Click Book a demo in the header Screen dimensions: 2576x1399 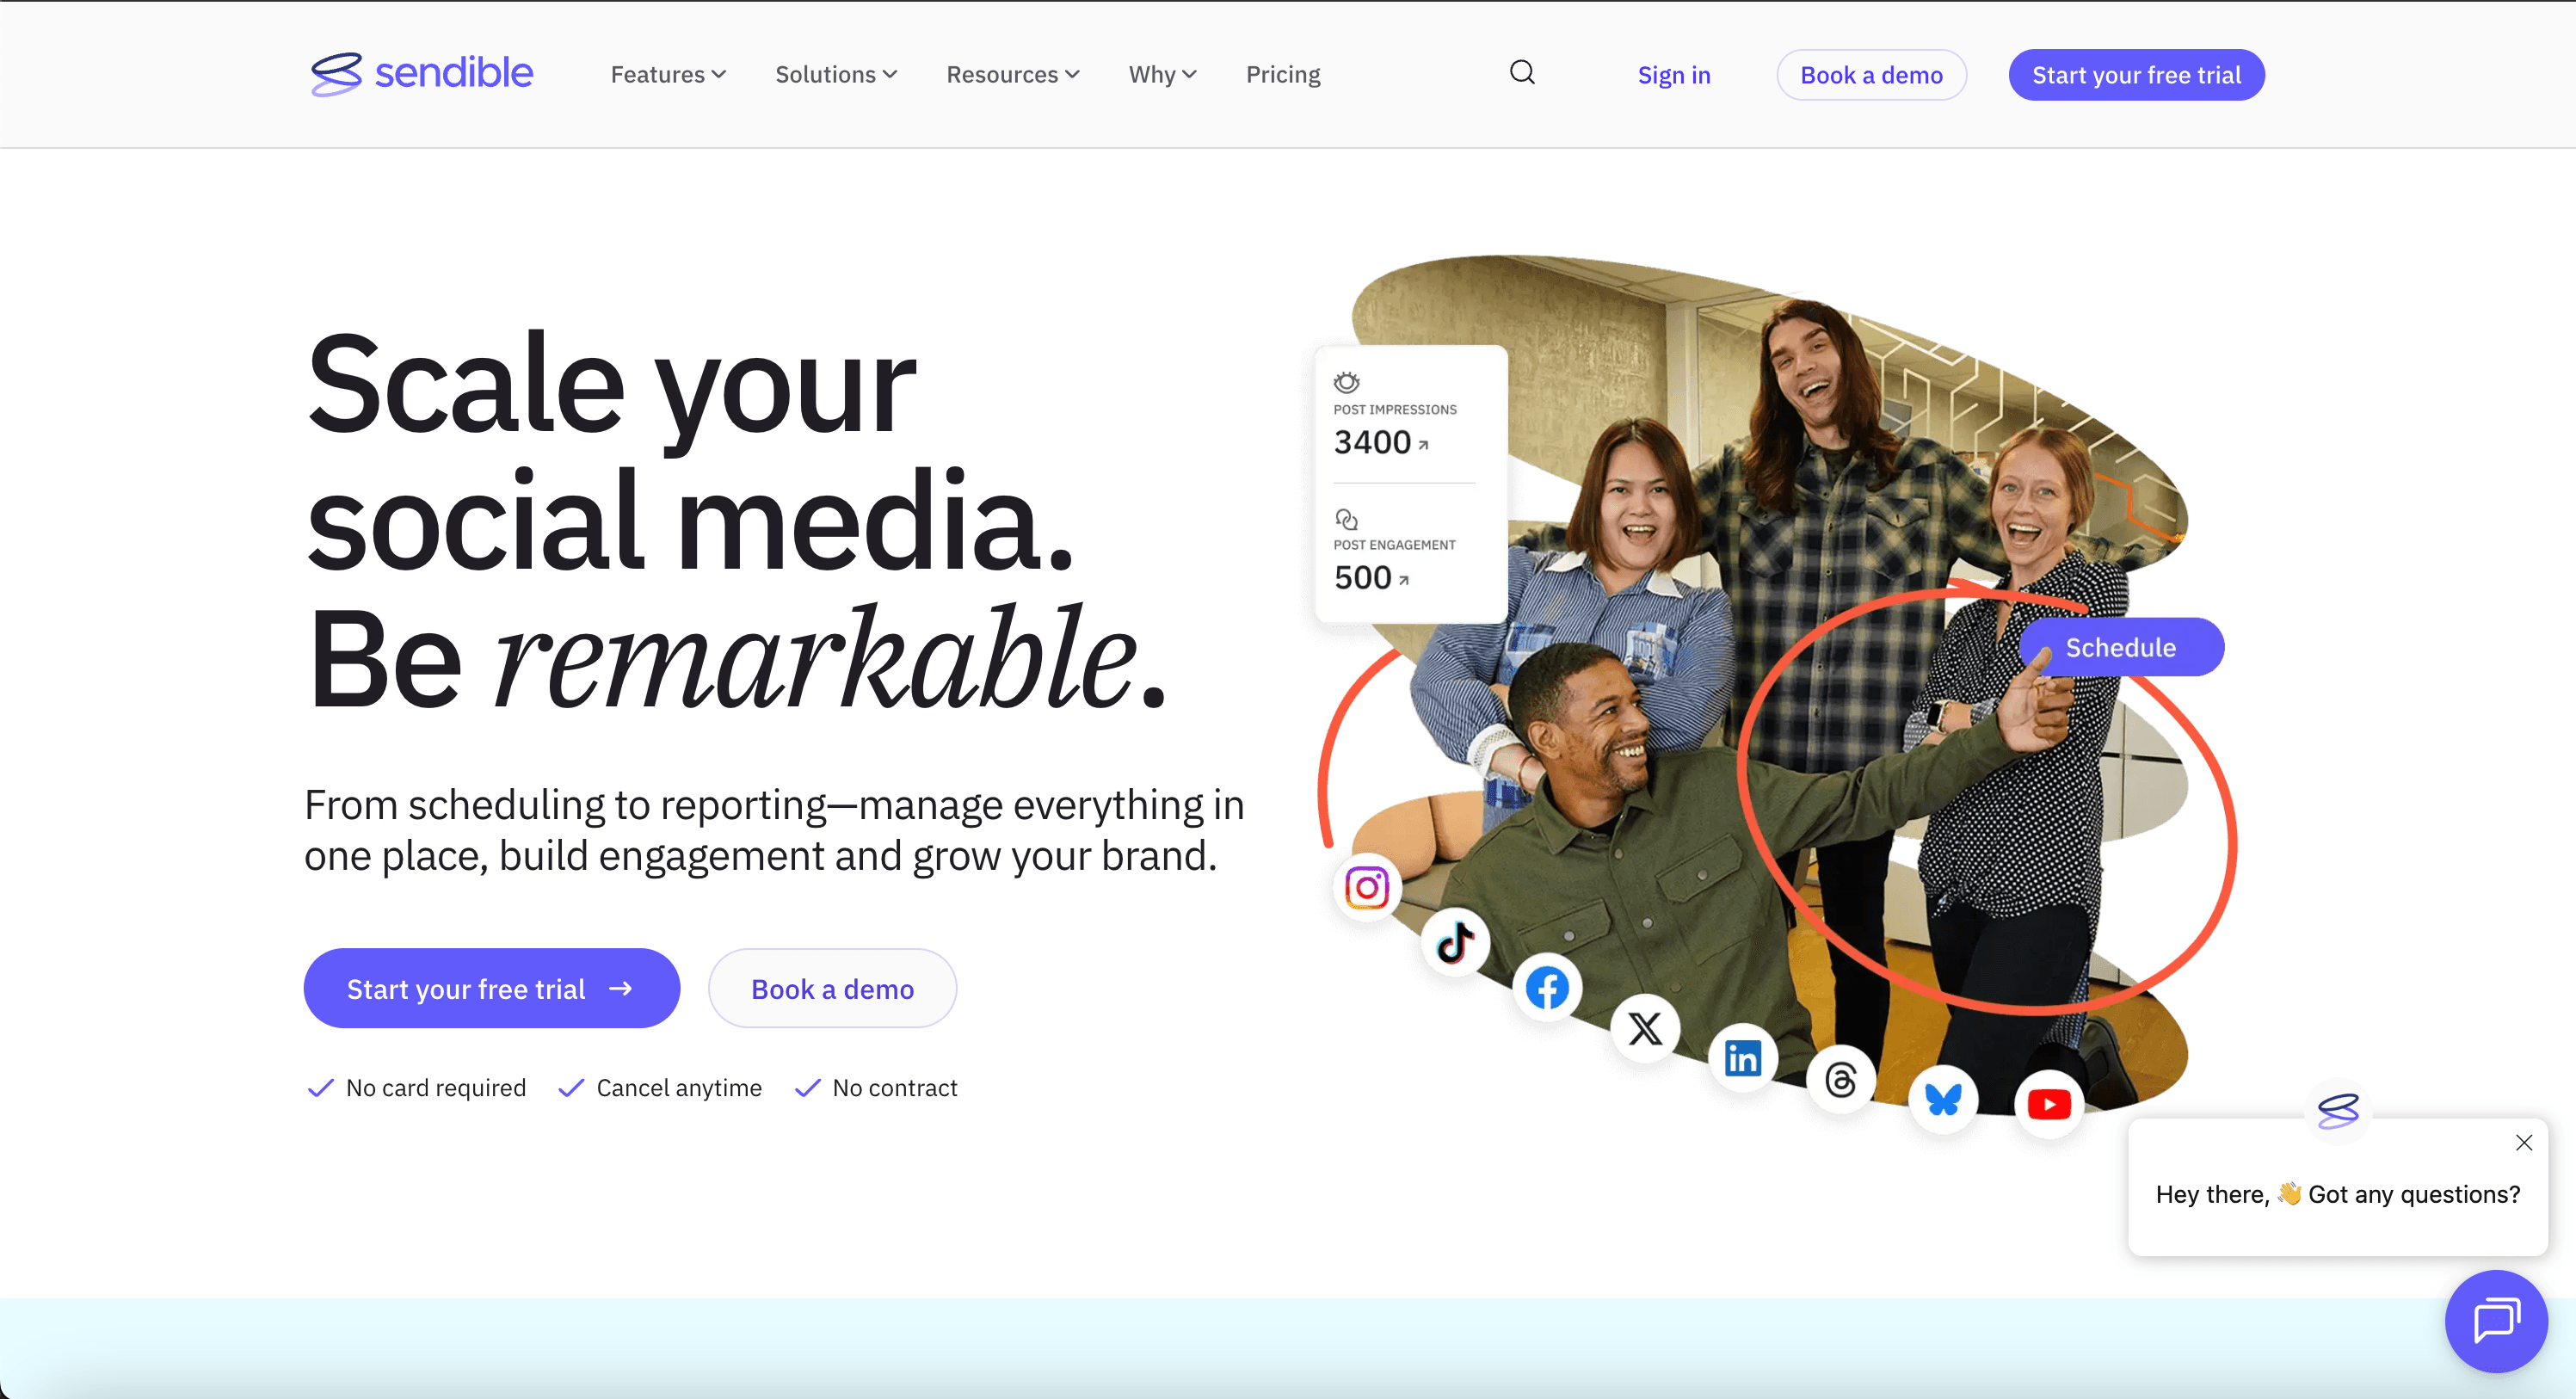coord(1871,75)
